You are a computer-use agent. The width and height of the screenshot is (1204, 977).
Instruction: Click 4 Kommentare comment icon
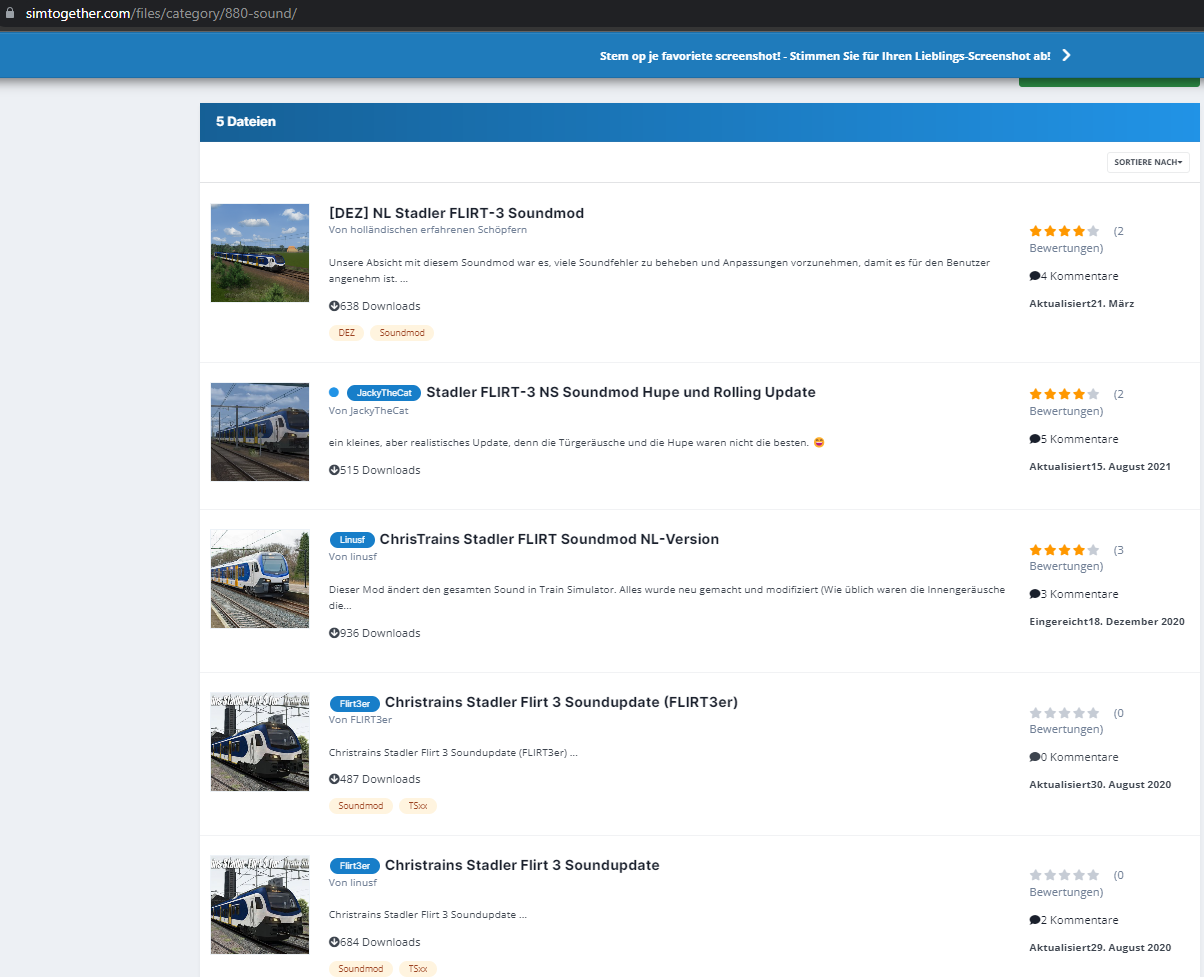coord(1035,276)
